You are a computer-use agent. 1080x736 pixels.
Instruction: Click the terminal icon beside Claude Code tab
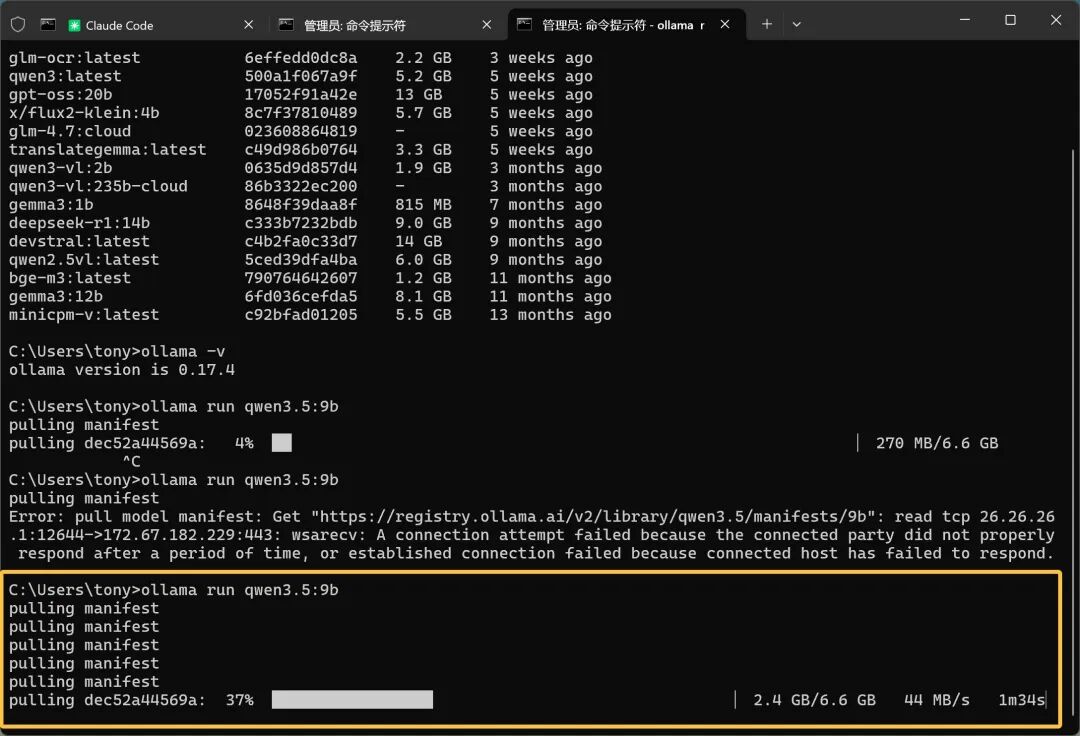coord(48,25)
